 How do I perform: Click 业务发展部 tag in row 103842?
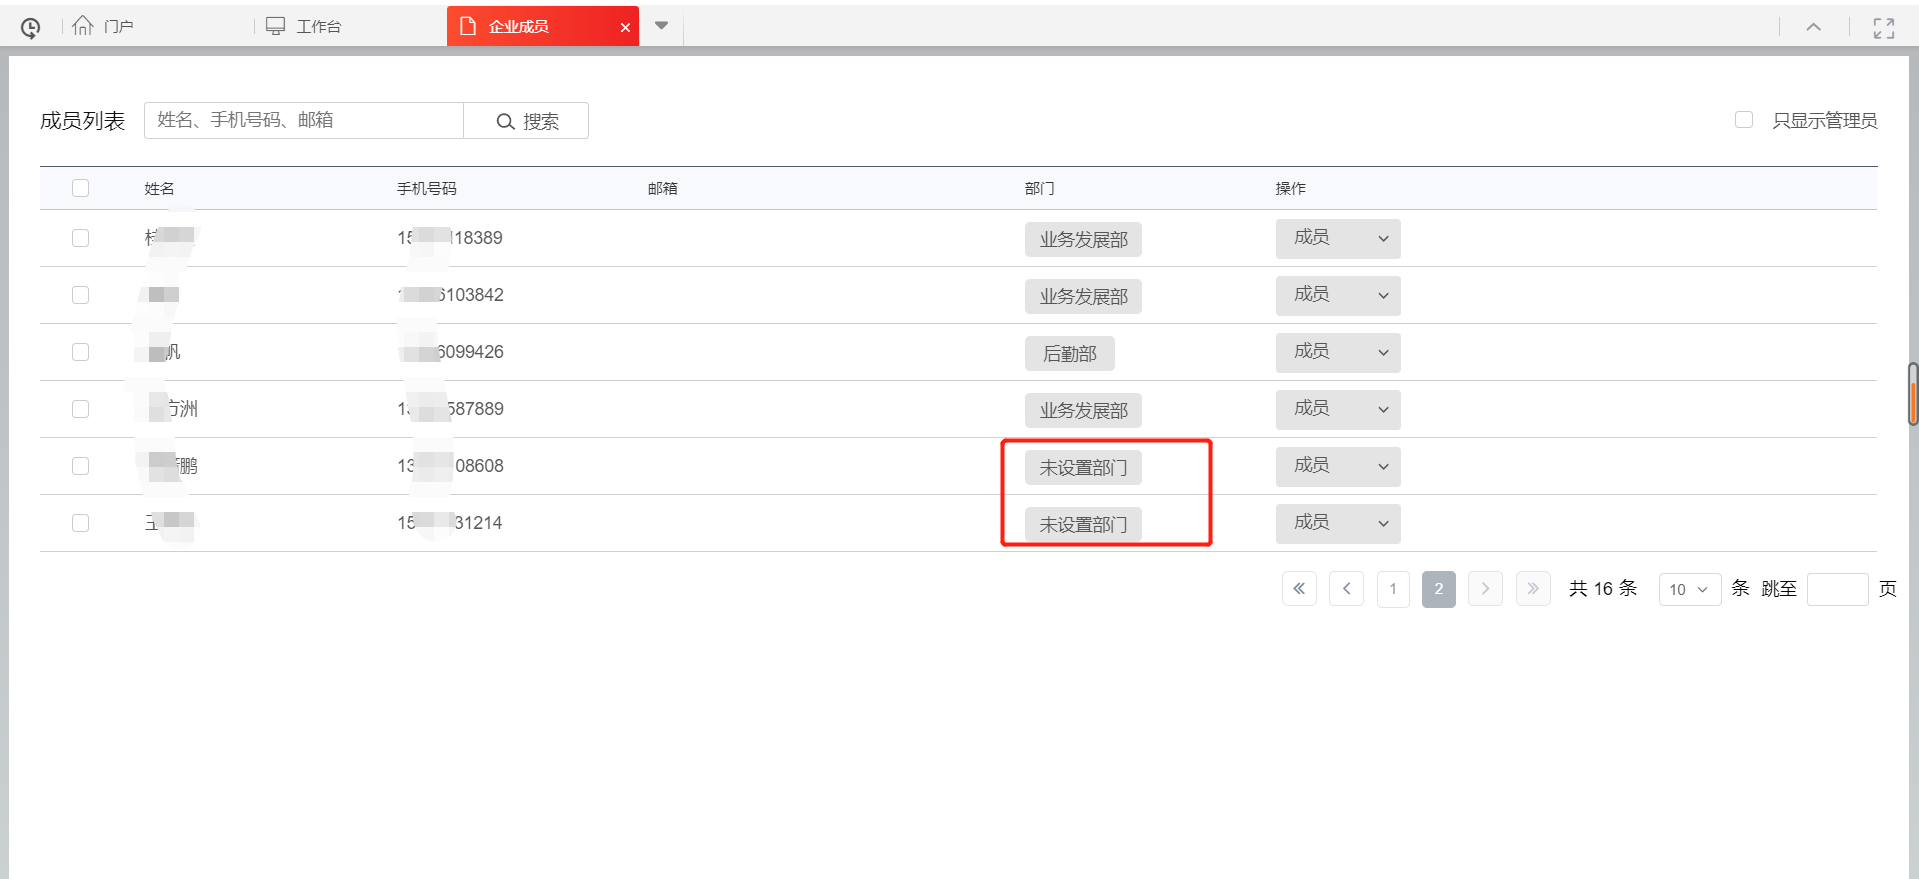[1083, 297]
